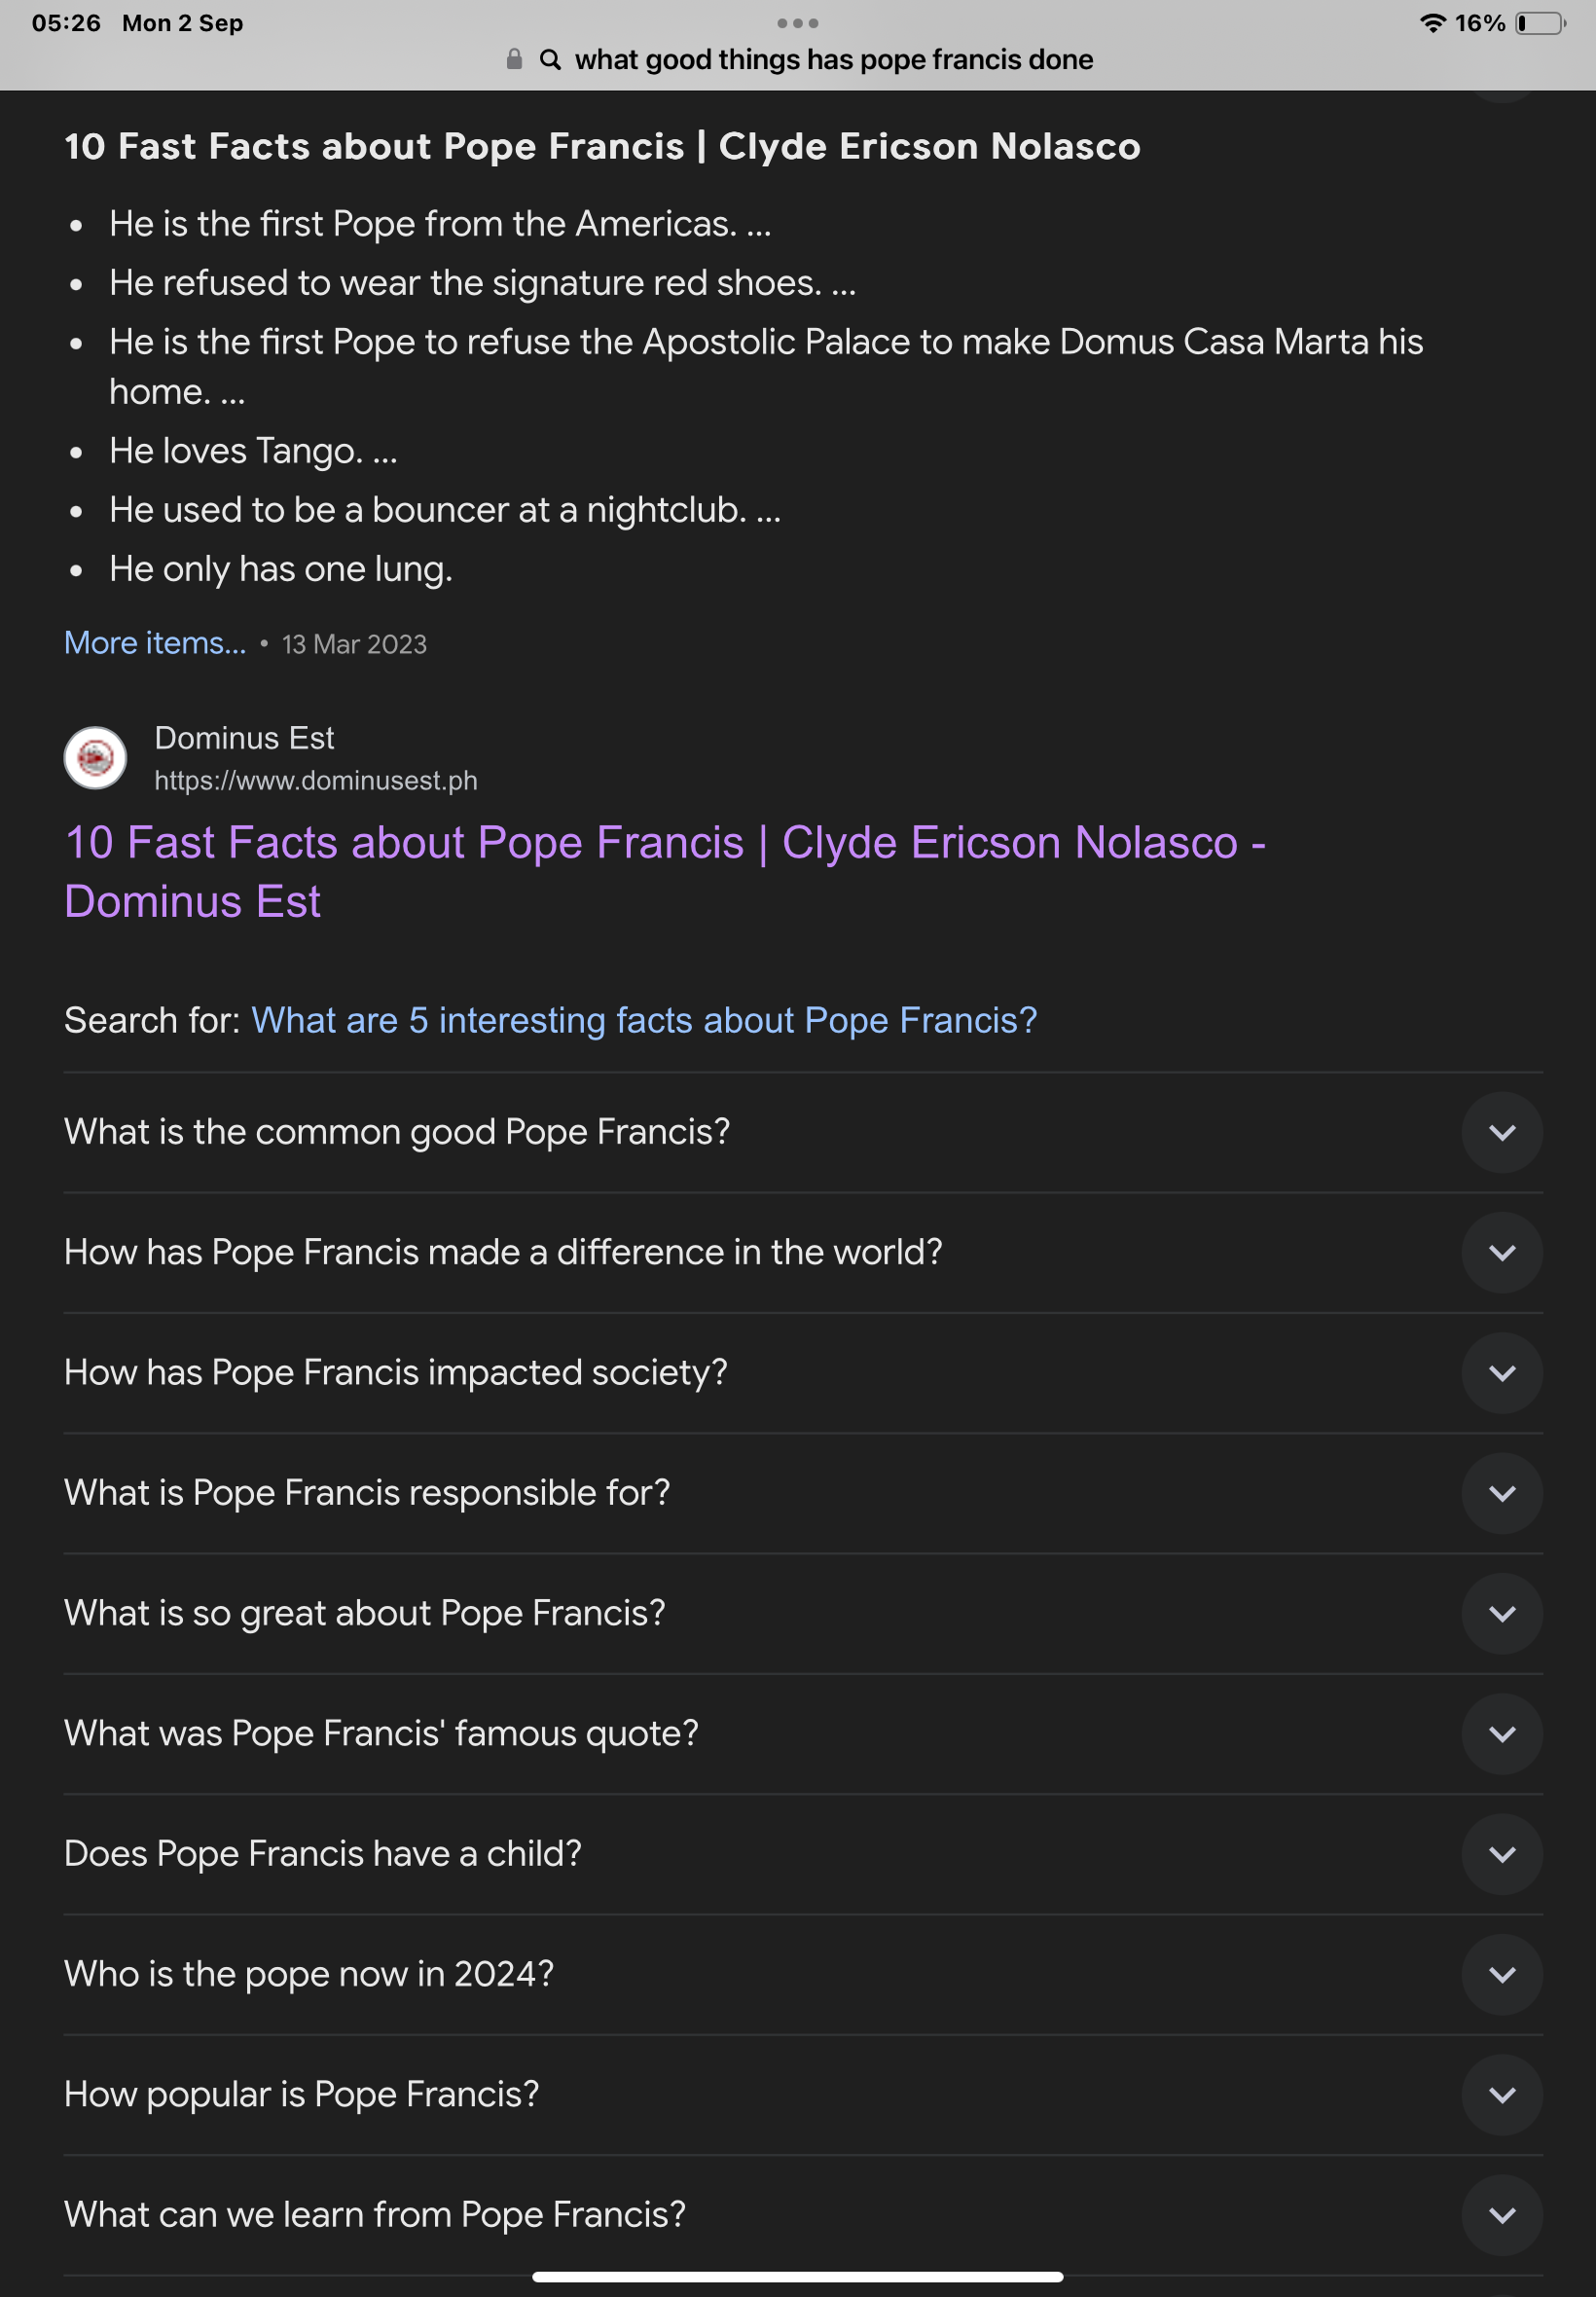The height and width of the screenshot is (2297, 1596).
Task: Tap the padlock security icon
Action: point(514,59)
